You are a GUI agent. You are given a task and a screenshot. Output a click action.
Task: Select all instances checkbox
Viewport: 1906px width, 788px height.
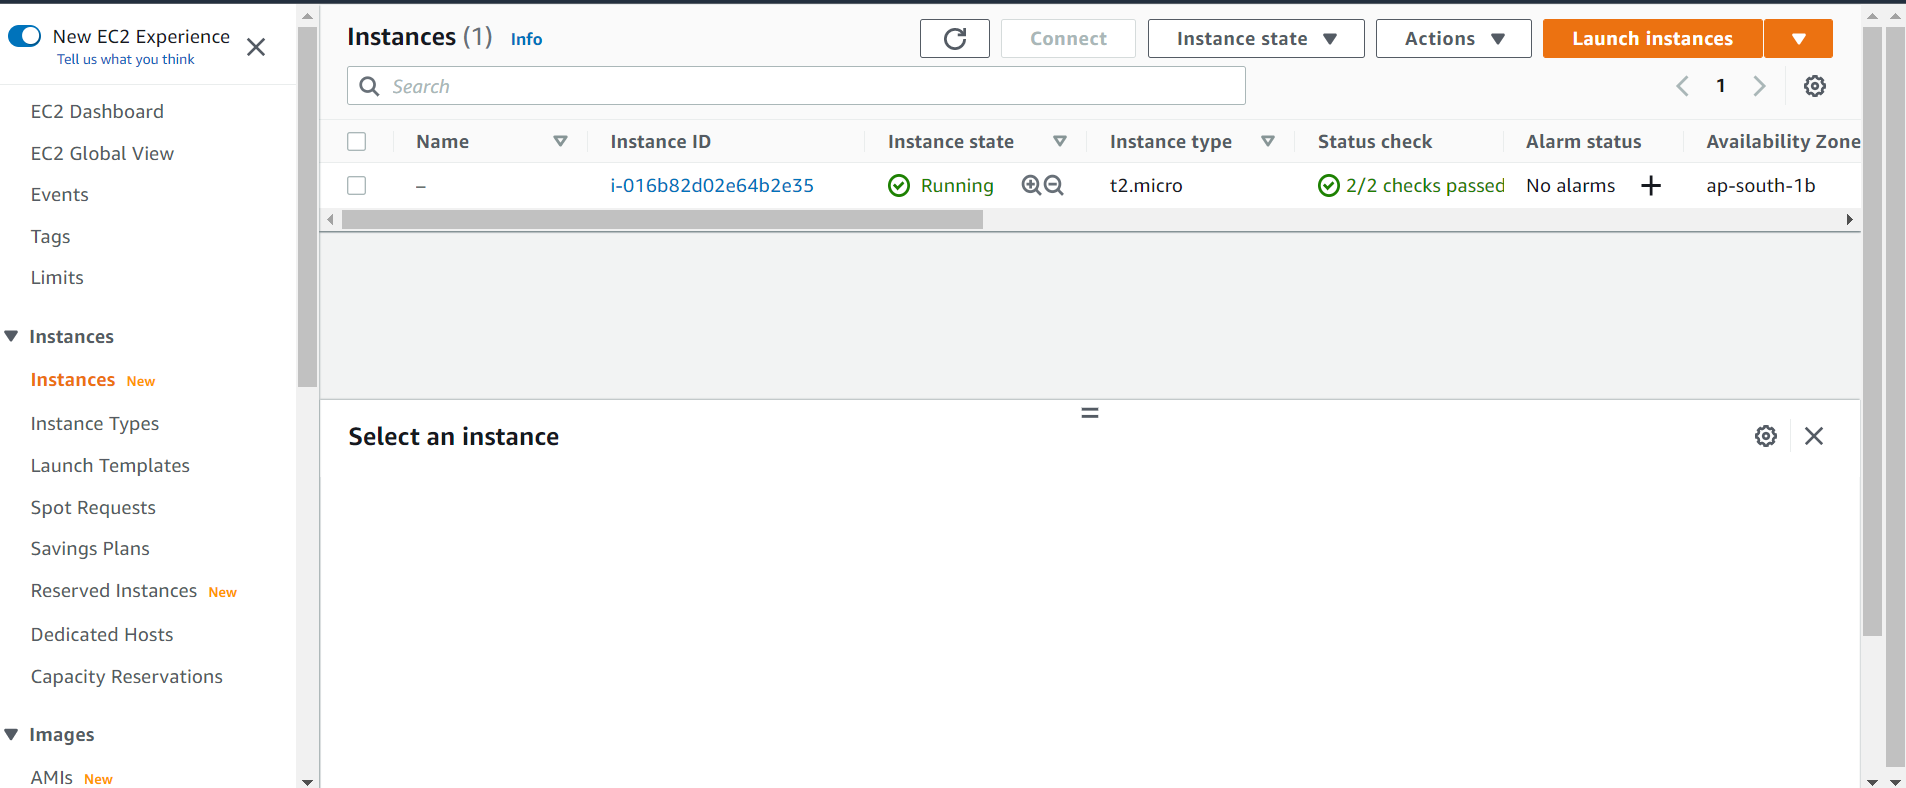(357, 142)
